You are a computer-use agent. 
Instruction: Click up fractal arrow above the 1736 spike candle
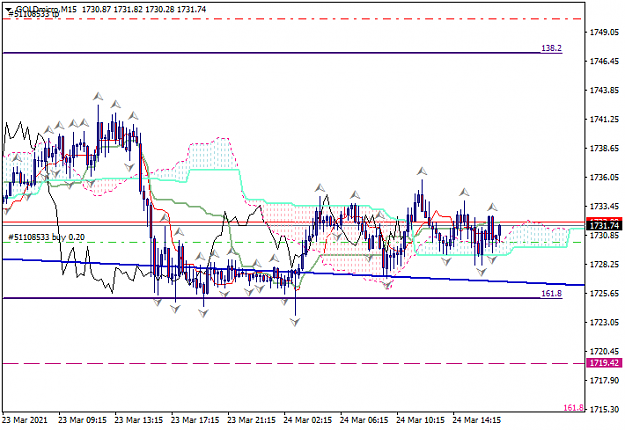pyautogui.click(x=422, y=171)
